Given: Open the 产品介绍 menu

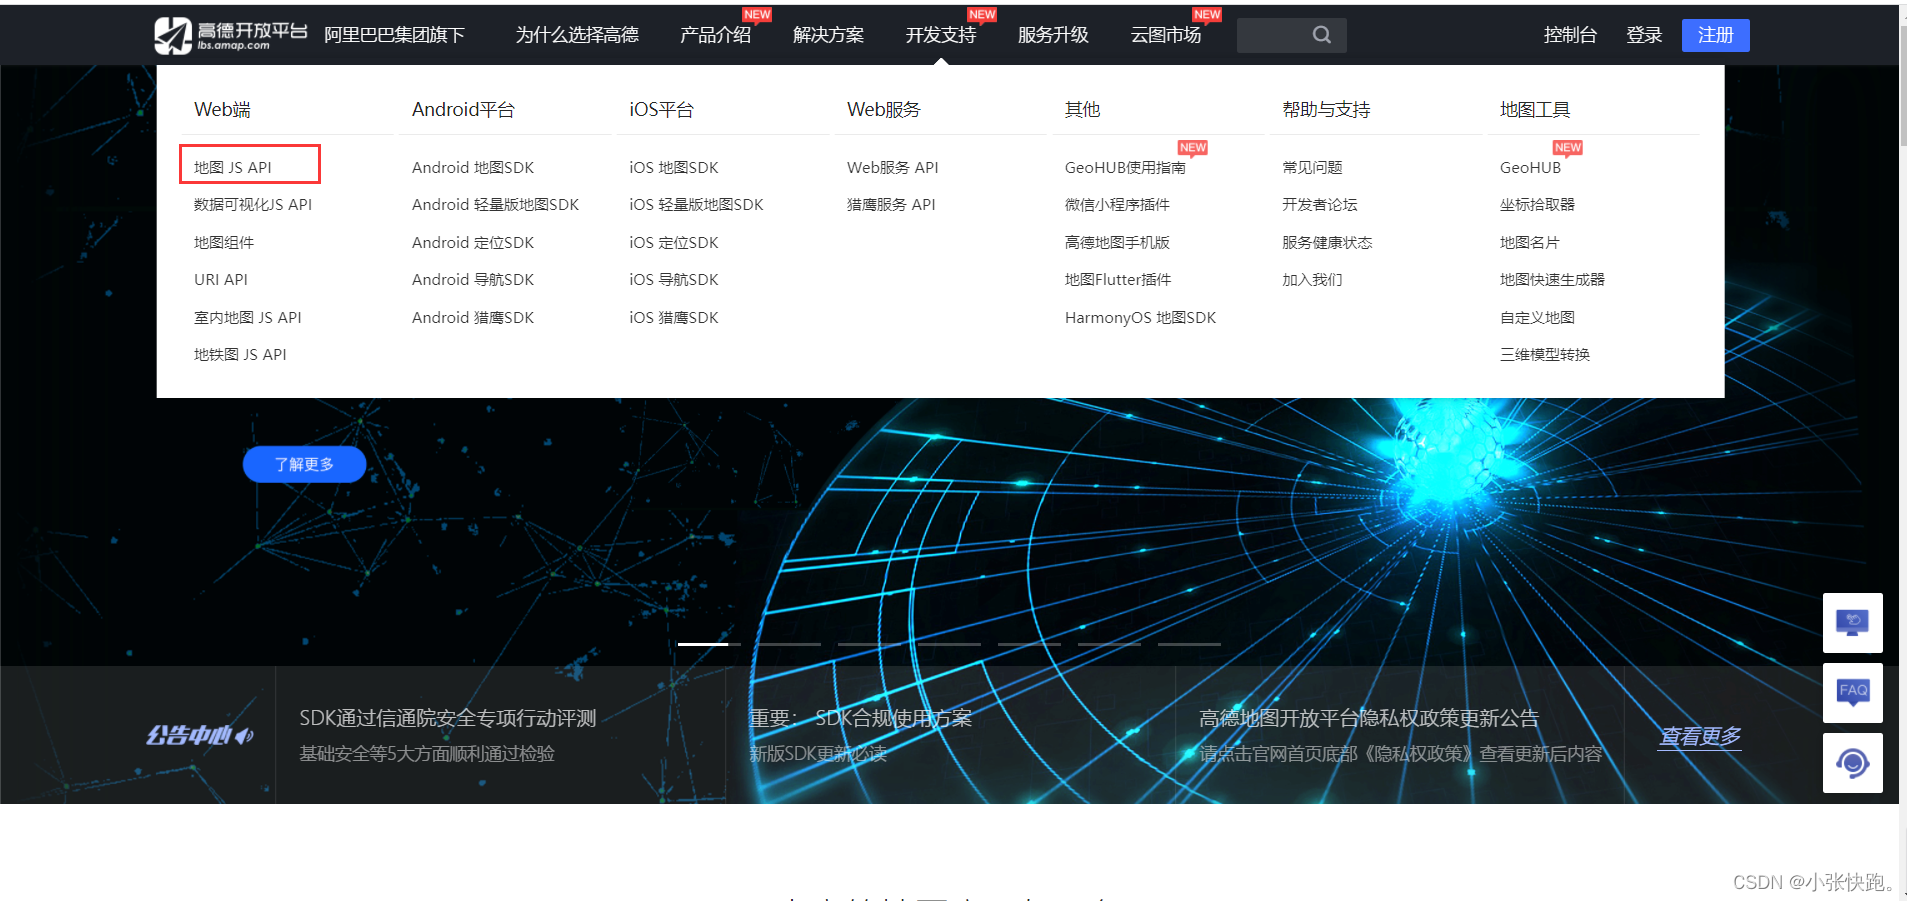Looking at the screenshot, I should pyautogui.click(x=715, y=35).
